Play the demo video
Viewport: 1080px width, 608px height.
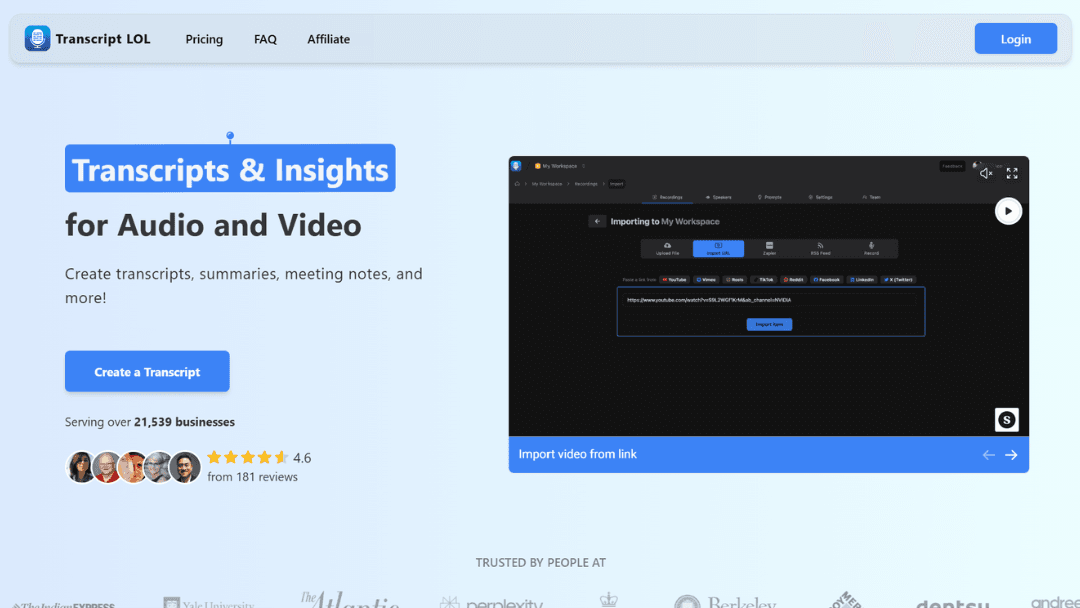click(1008, 211)
